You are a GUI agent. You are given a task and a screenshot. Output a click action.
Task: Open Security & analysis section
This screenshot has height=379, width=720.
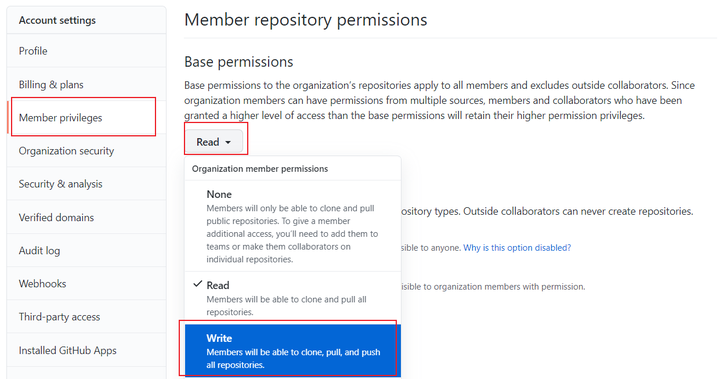86,184
